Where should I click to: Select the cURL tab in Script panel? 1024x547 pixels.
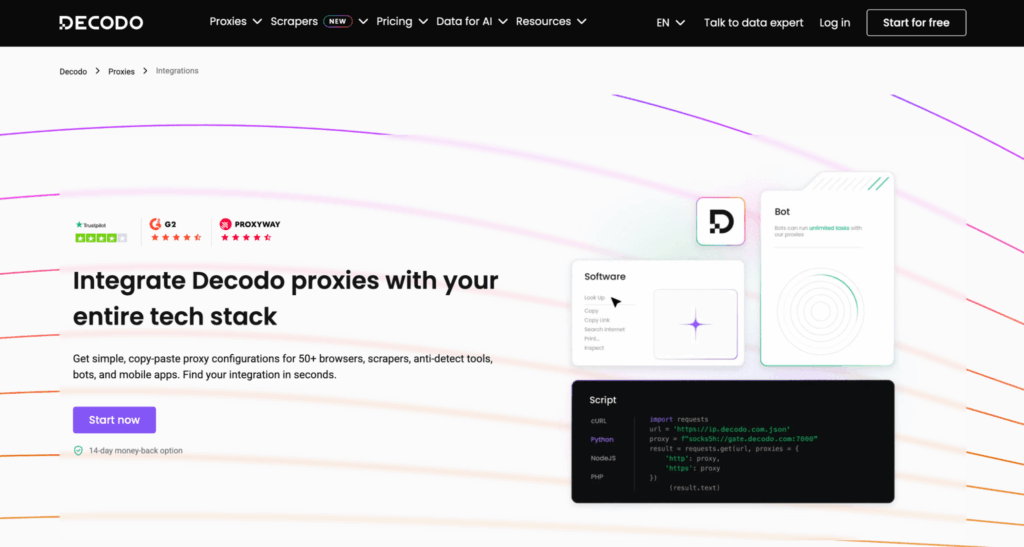(599, 421)
